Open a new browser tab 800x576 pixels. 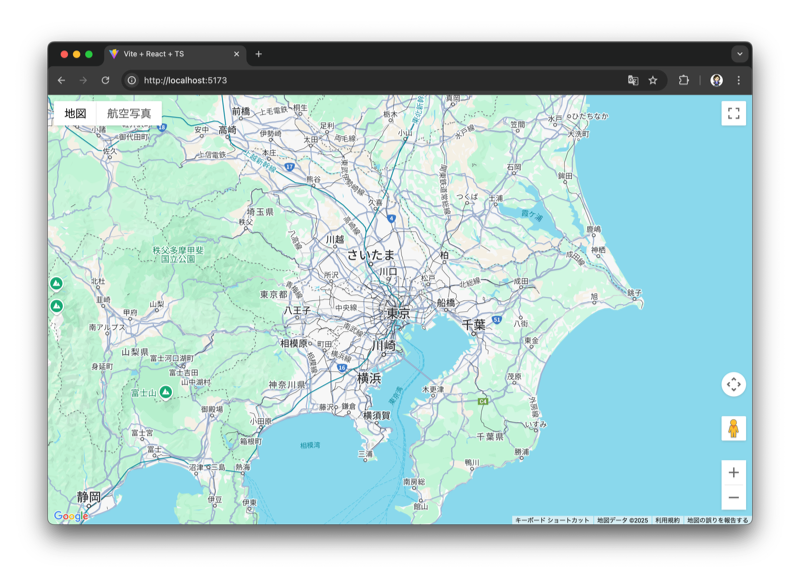pyautogui.click(x=258, y=54)
